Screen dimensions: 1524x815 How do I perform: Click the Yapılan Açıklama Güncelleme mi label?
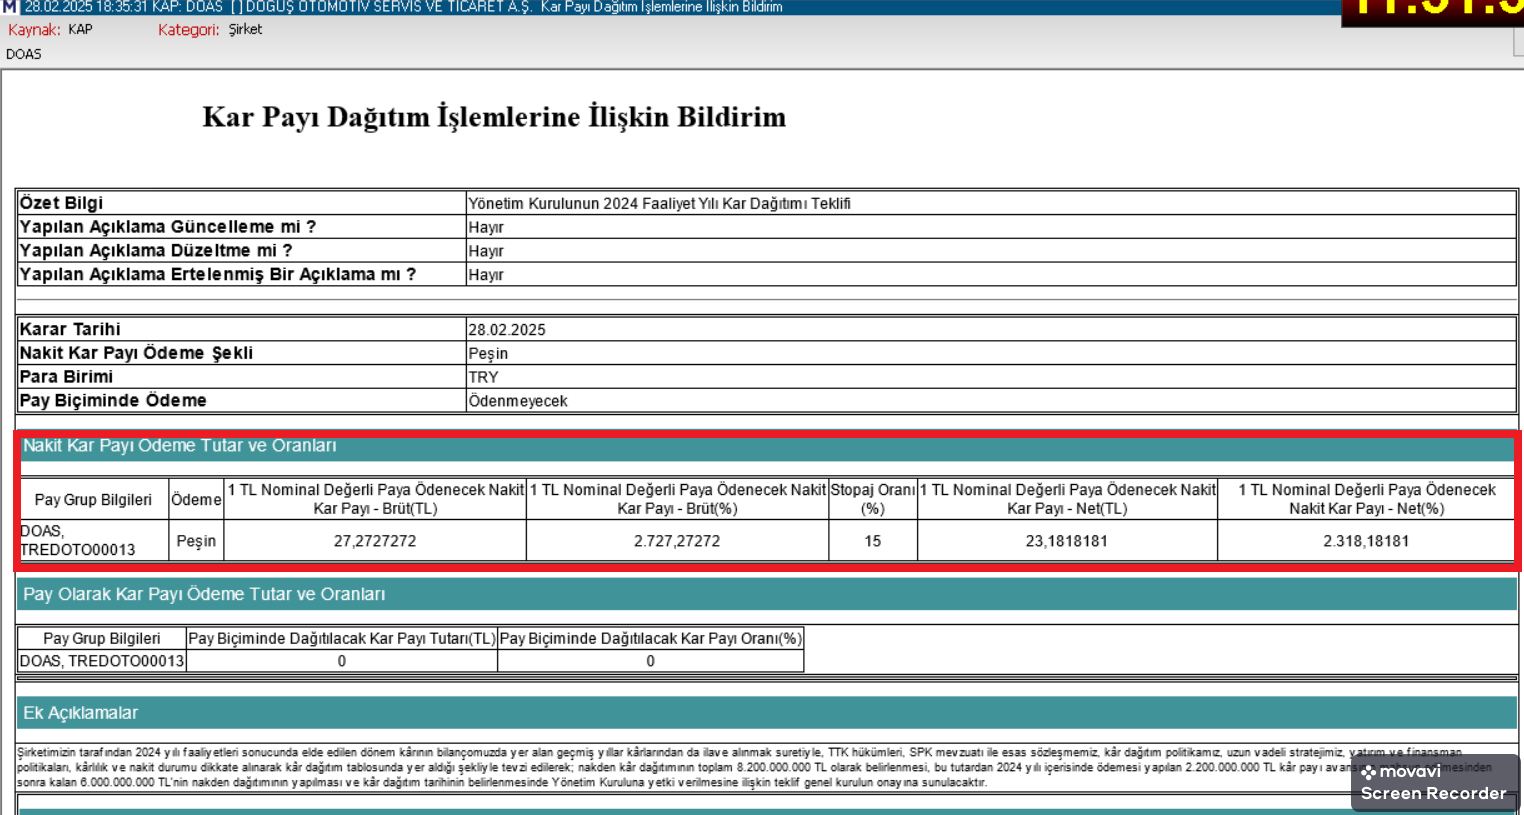[167, 227]
